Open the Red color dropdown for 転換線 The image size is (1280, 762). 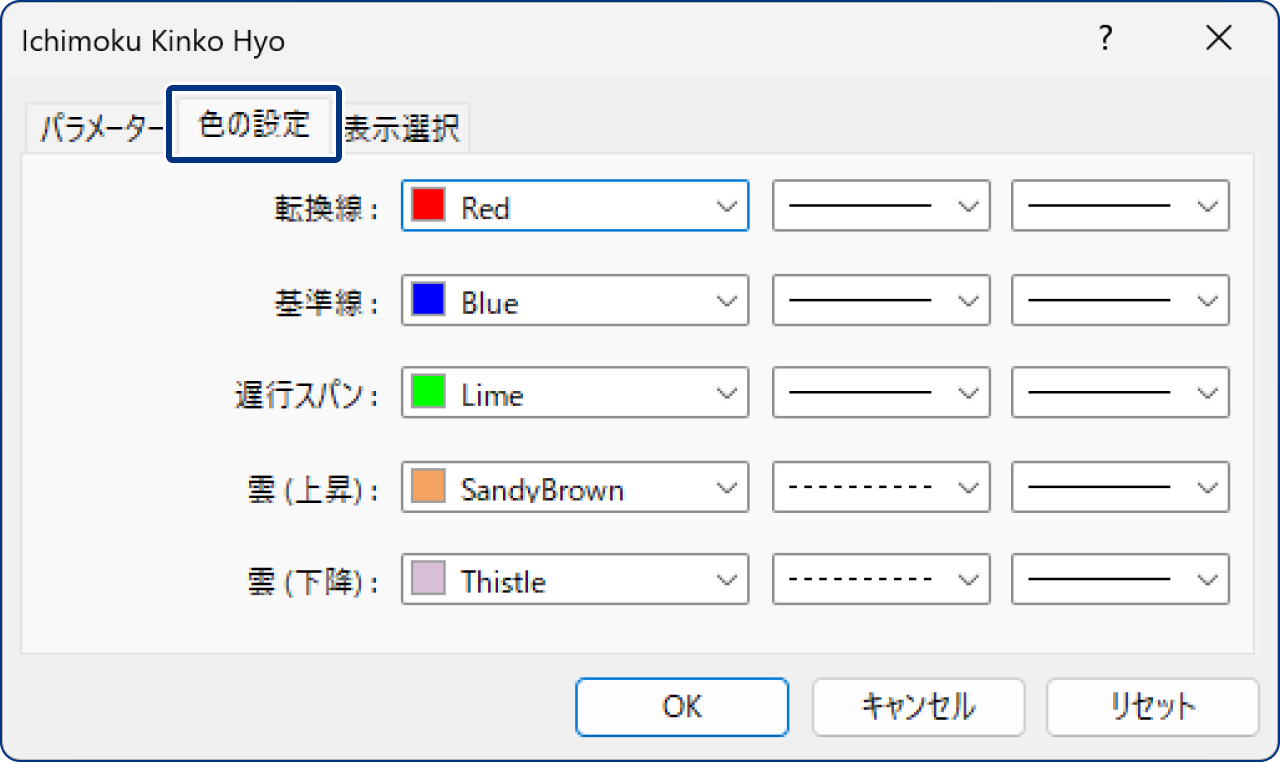(x=574, y=206)
